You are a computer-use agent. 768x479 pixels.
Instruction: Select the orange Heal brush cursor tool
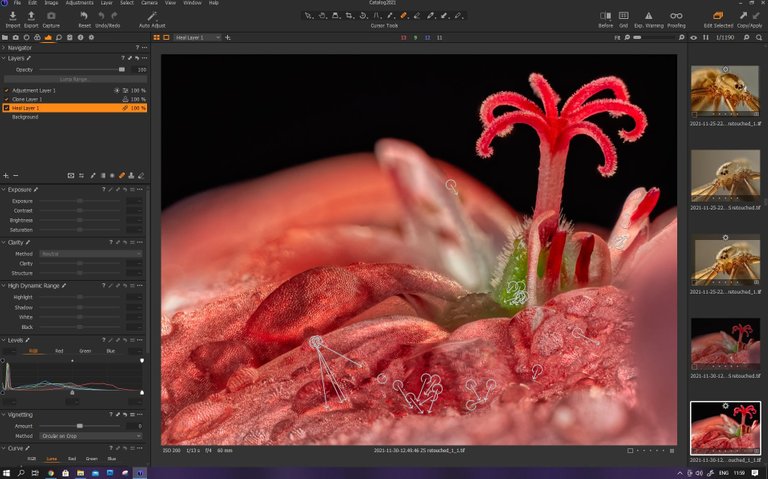404,16
